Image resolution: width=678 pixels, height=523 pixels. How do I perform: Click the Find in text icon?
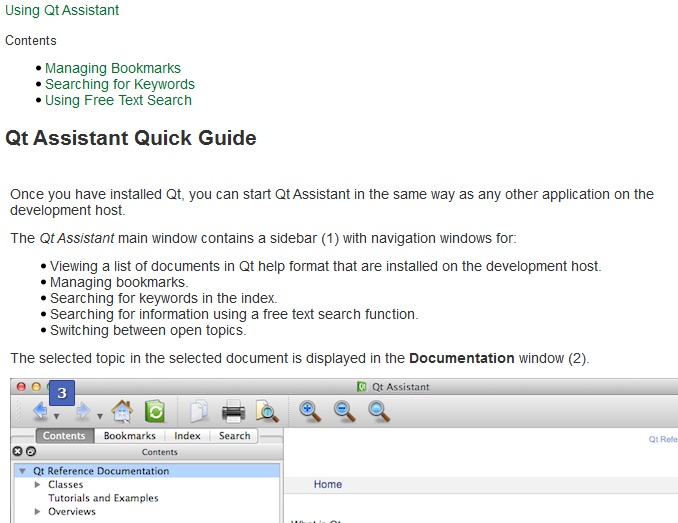coord(266,411)
